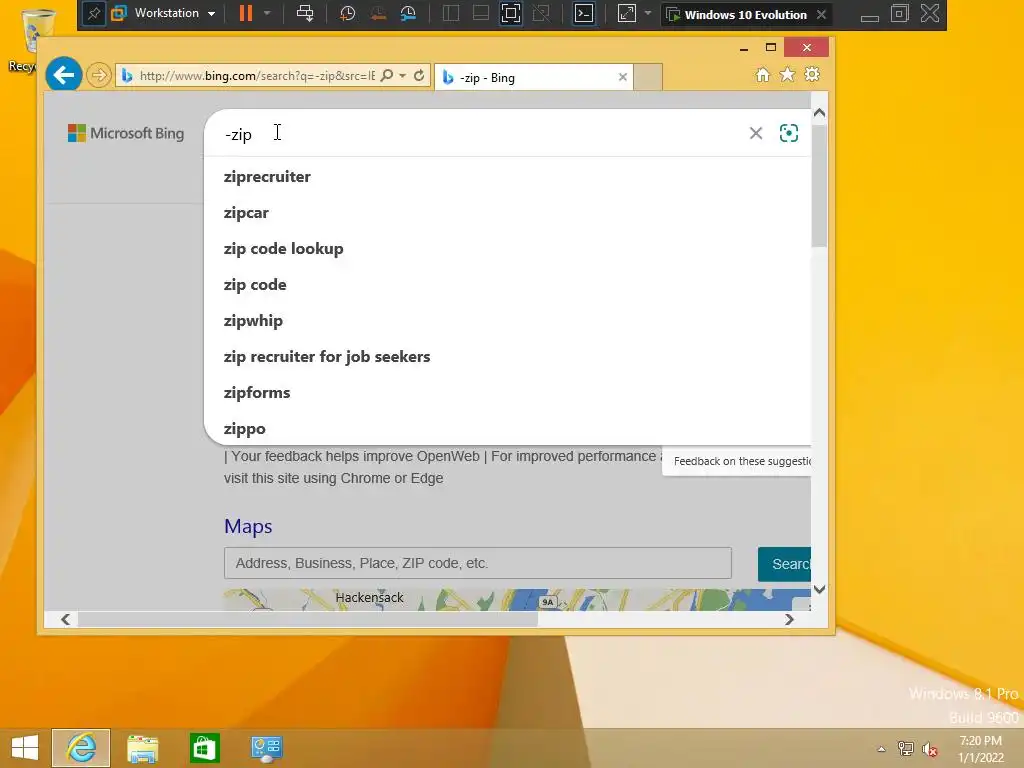
Task: Click the vertical scrollbar up arrow
Action: [x=820, y=113]
